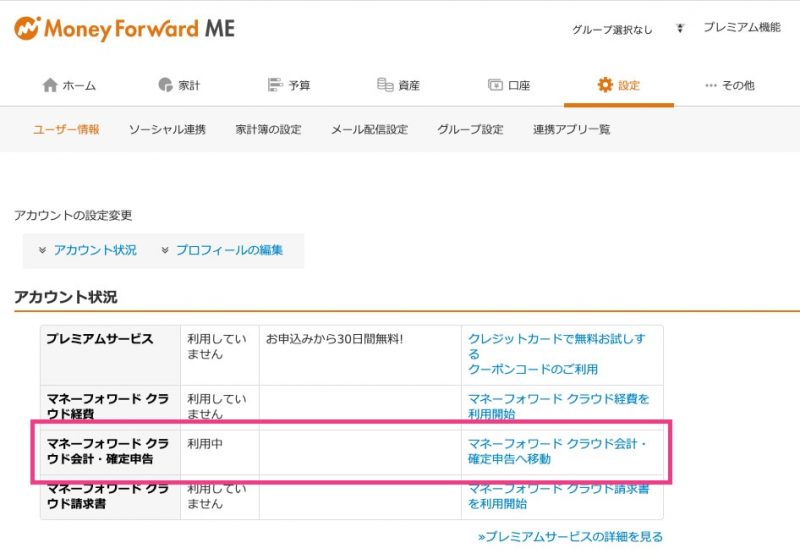This screenshot has width=800, height=559.
Task: Click the pie chart icon beside 家計
Action: point(165,85)
